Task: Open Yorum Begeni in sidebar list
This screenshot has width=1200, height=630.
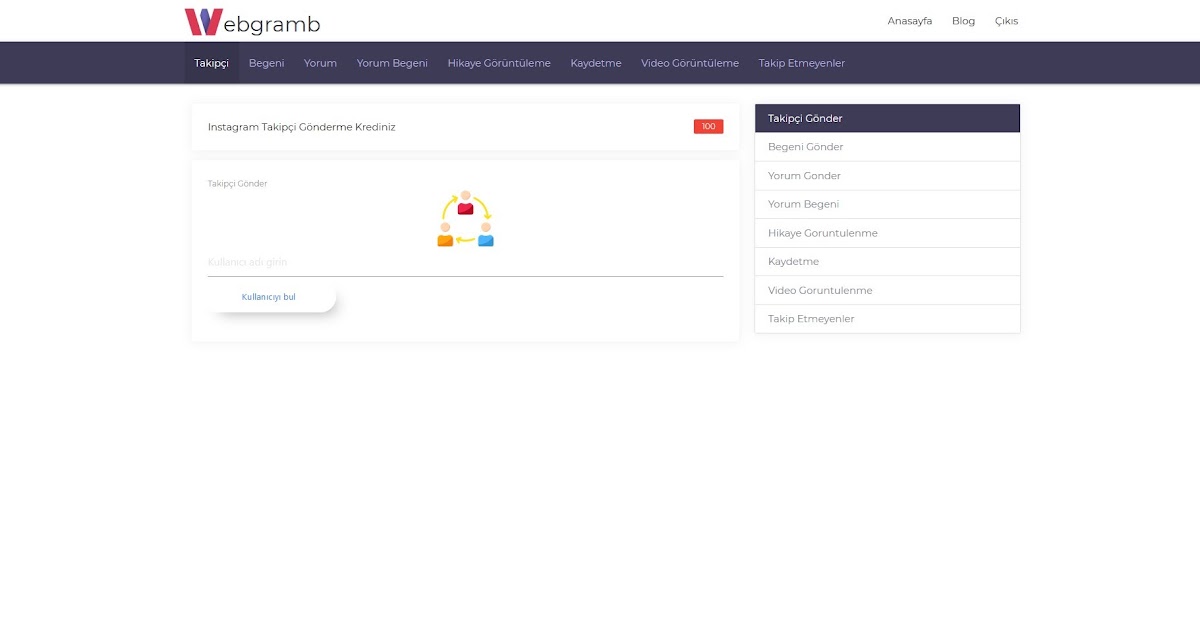Action: tap(887, 204)
